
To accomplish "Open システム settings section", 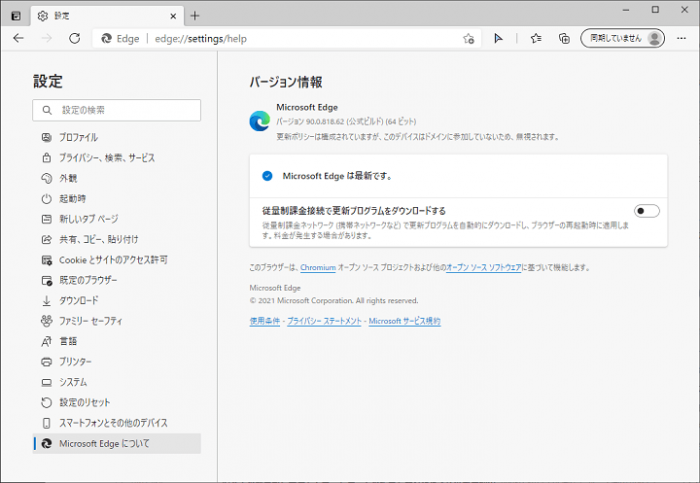I will 117,382.
